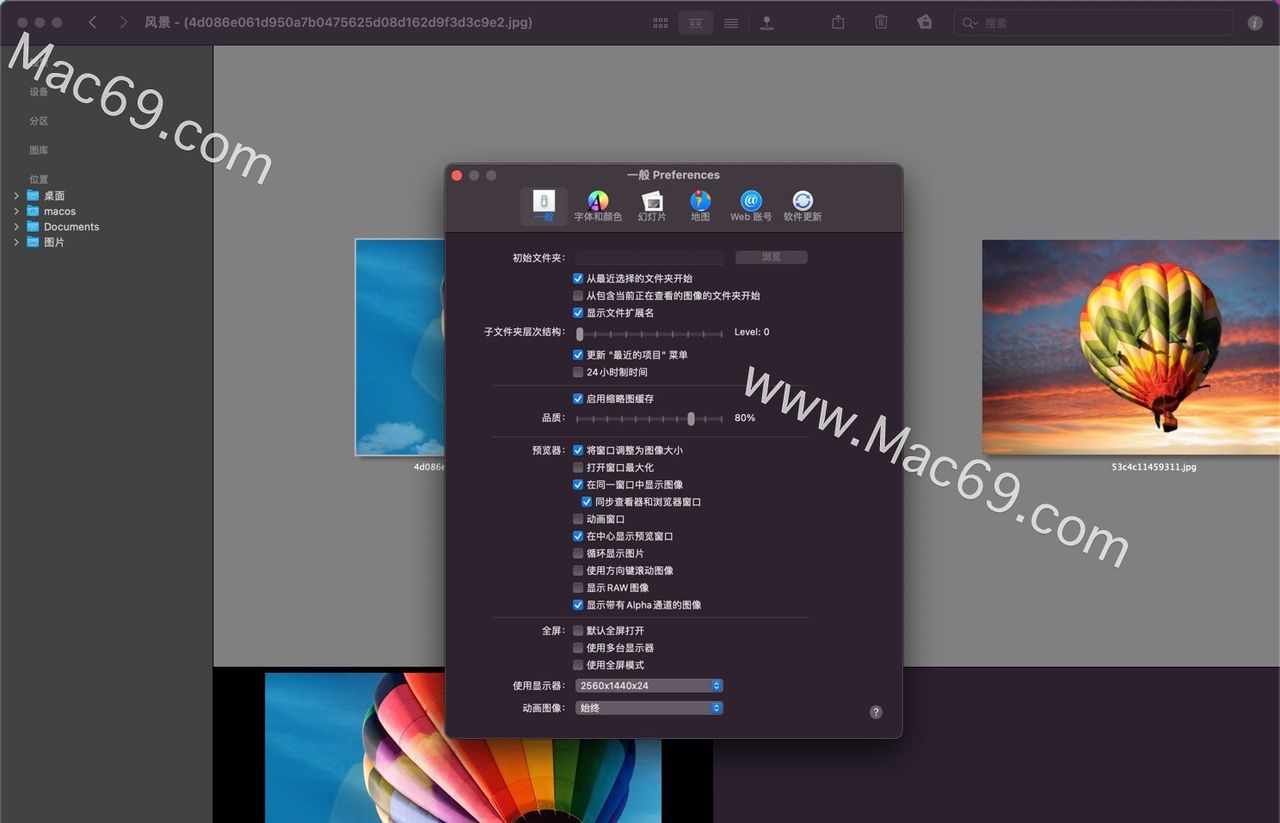Toggle 在中心显示预览窗口
This screenshot has width=1280, height=823.
tap(578, 536)
